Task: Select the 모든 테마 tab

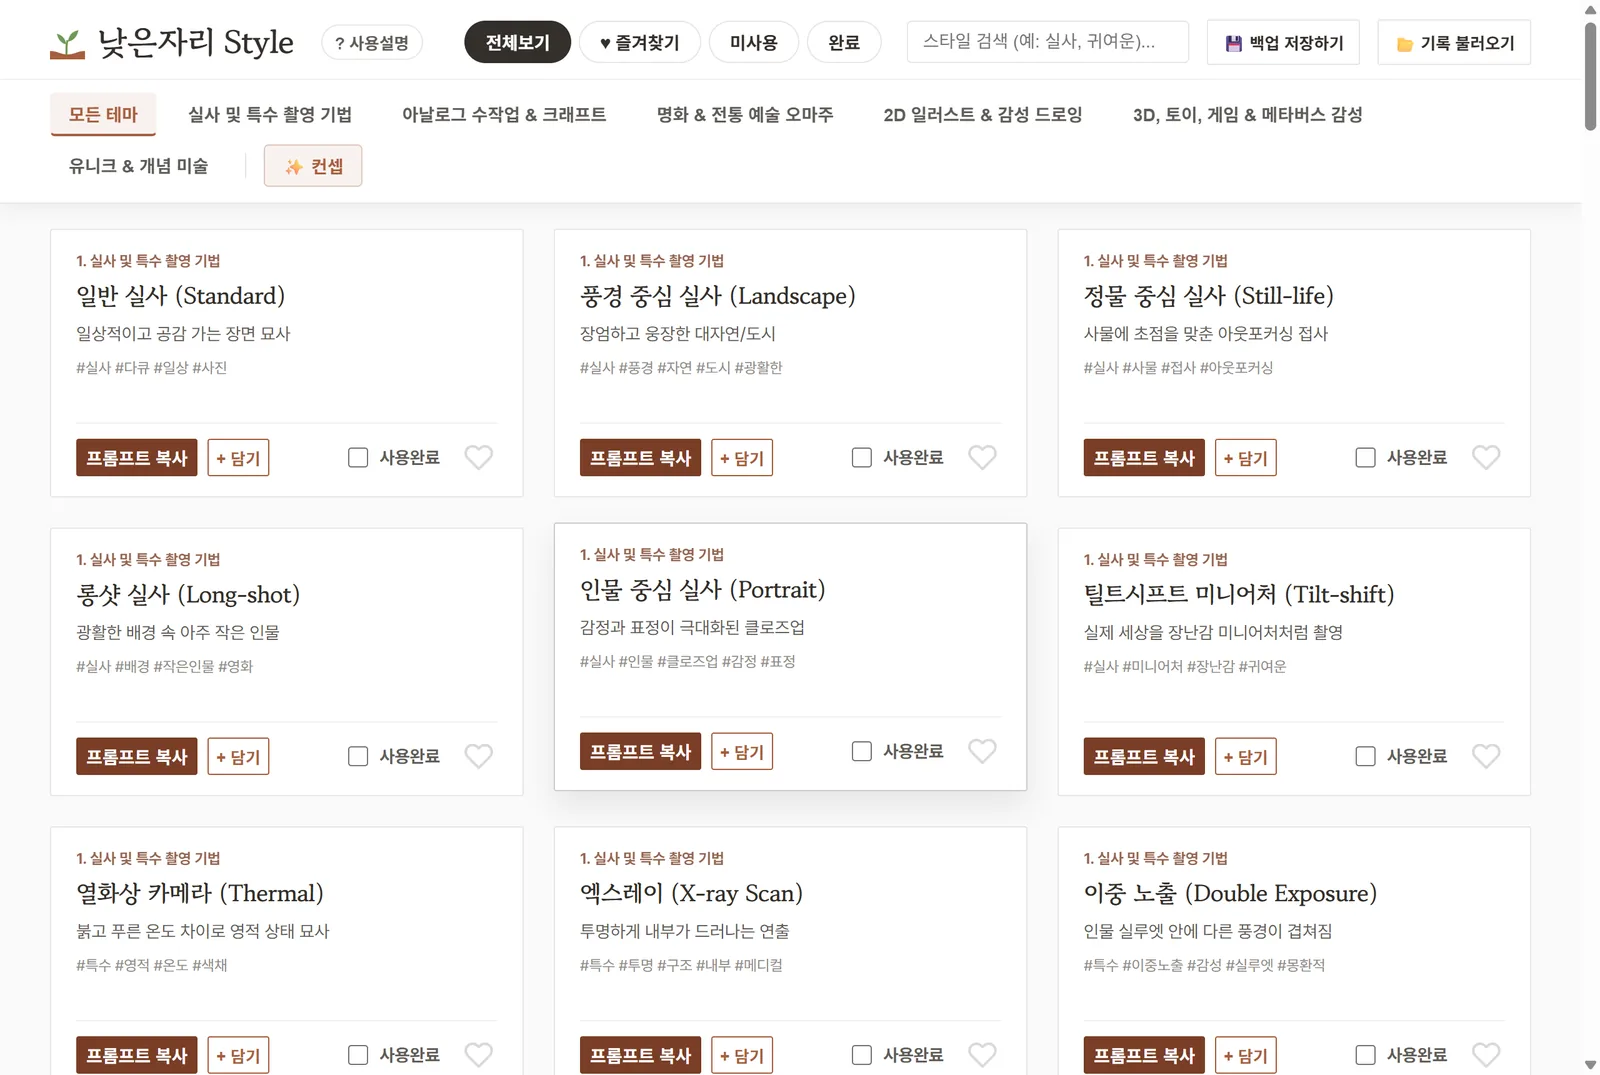Action: coord(103,115)
